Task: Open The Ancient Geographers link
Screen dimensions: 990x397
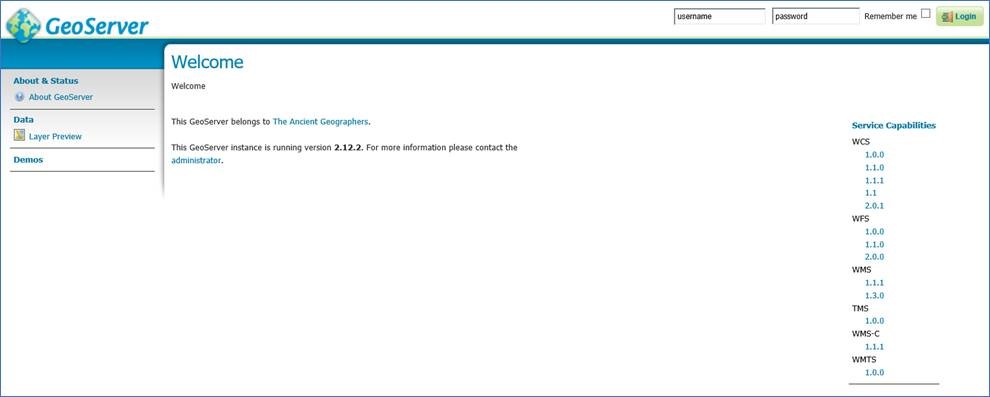Action: (320, 121)
